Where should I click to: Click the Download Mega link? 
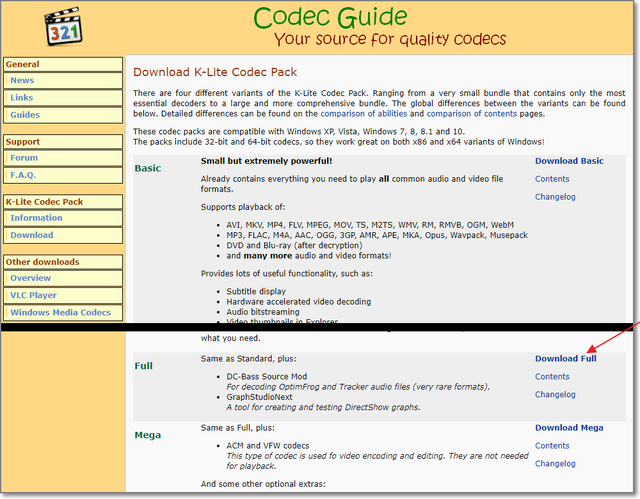pyautogui.click(x=569, y=428)
